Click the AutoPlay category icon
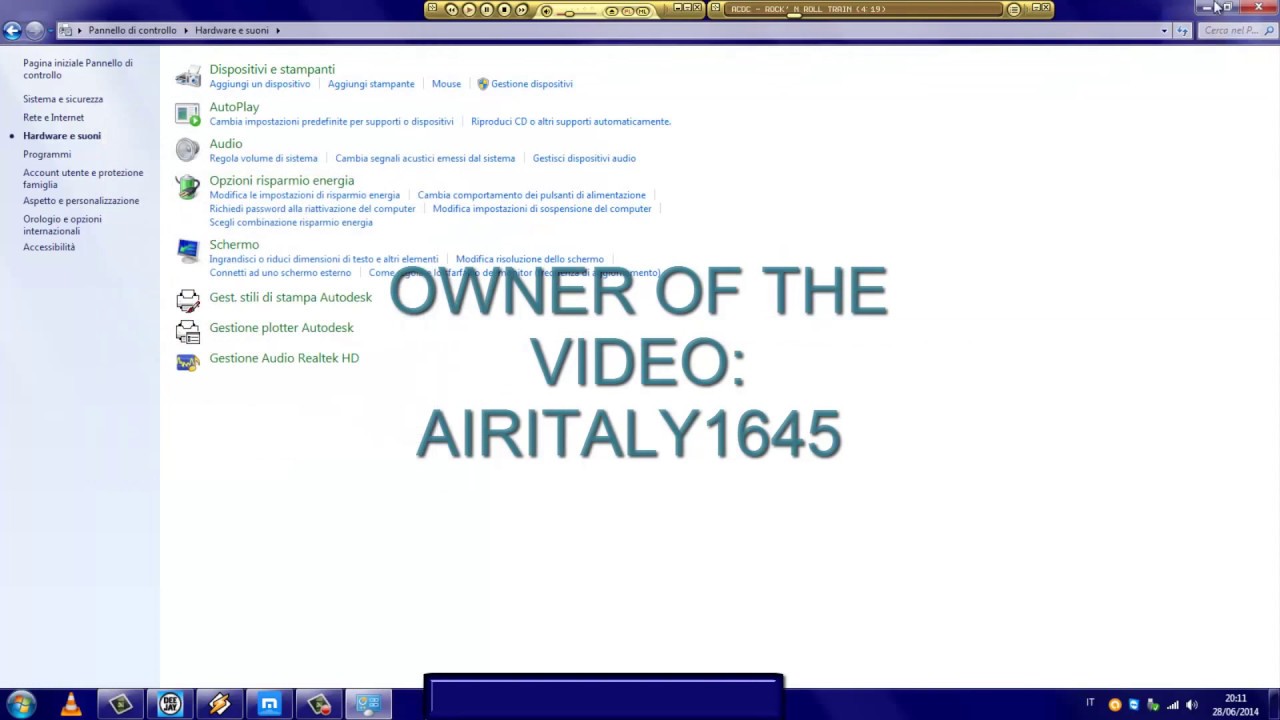This screenshot has width=1280, height=720. tap(188, 113)
